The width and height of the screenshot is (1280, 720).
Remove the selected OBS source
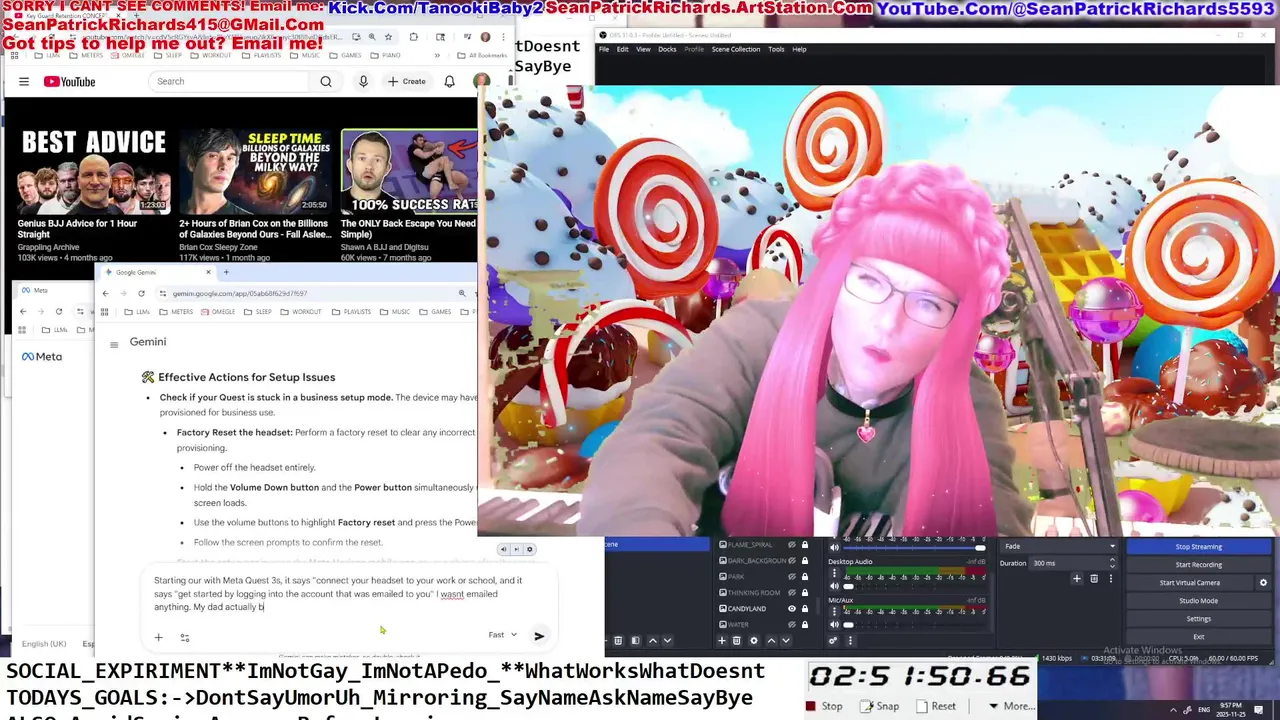tap(738, 641)
